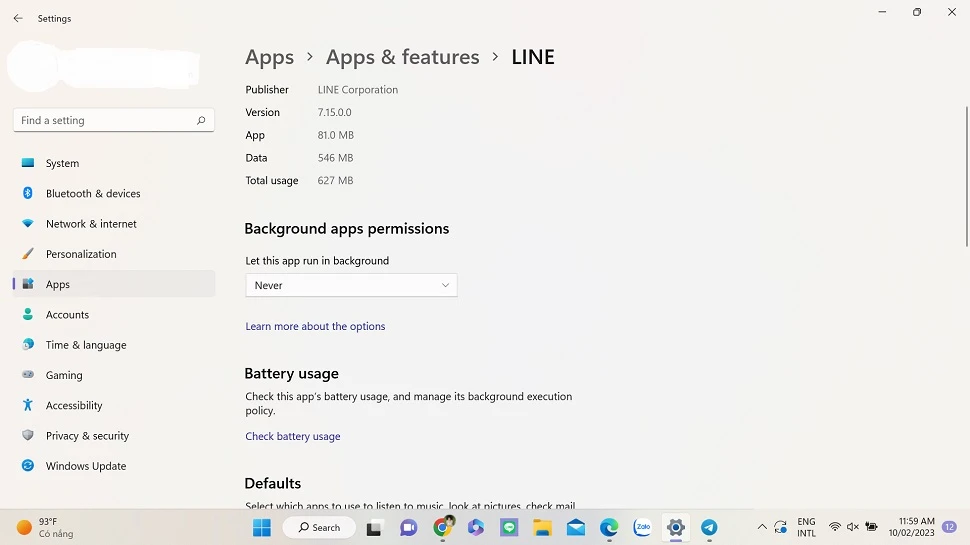Show hidden system tray icons chevron

(762, 527)
